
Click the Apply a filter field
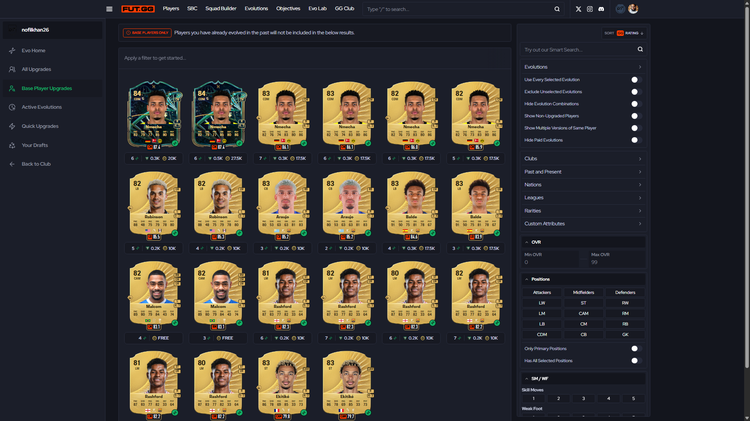(315, 58)
